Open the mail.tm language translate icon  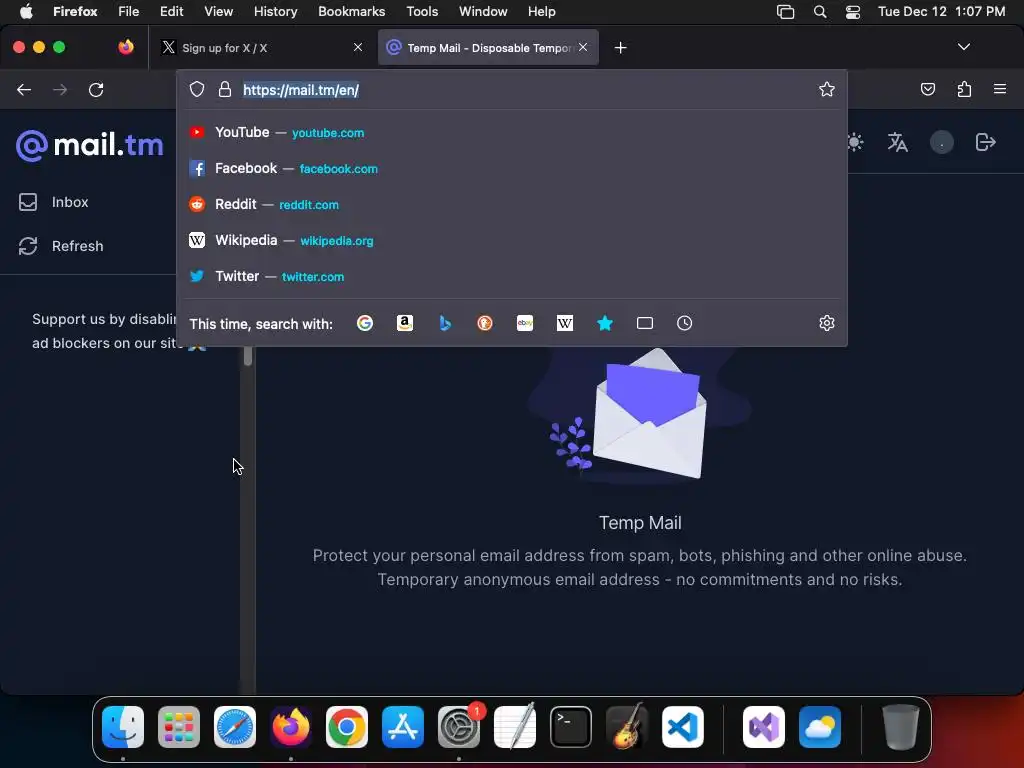[897, 142]
